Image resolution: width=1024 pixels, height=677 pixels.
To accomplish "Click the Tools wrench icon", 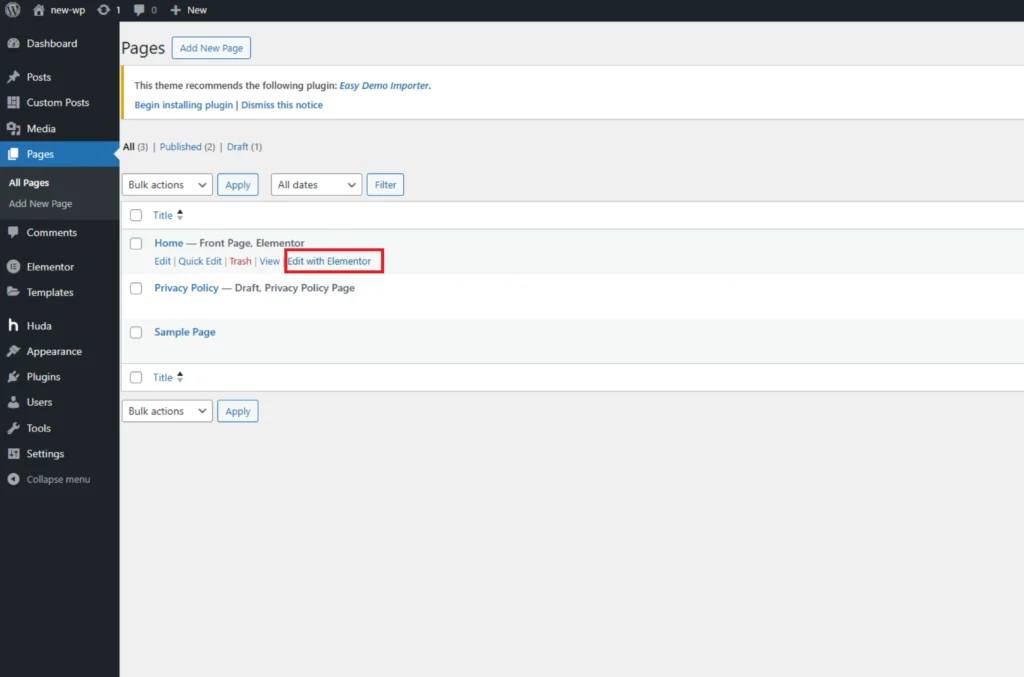I will coord(13,428).
